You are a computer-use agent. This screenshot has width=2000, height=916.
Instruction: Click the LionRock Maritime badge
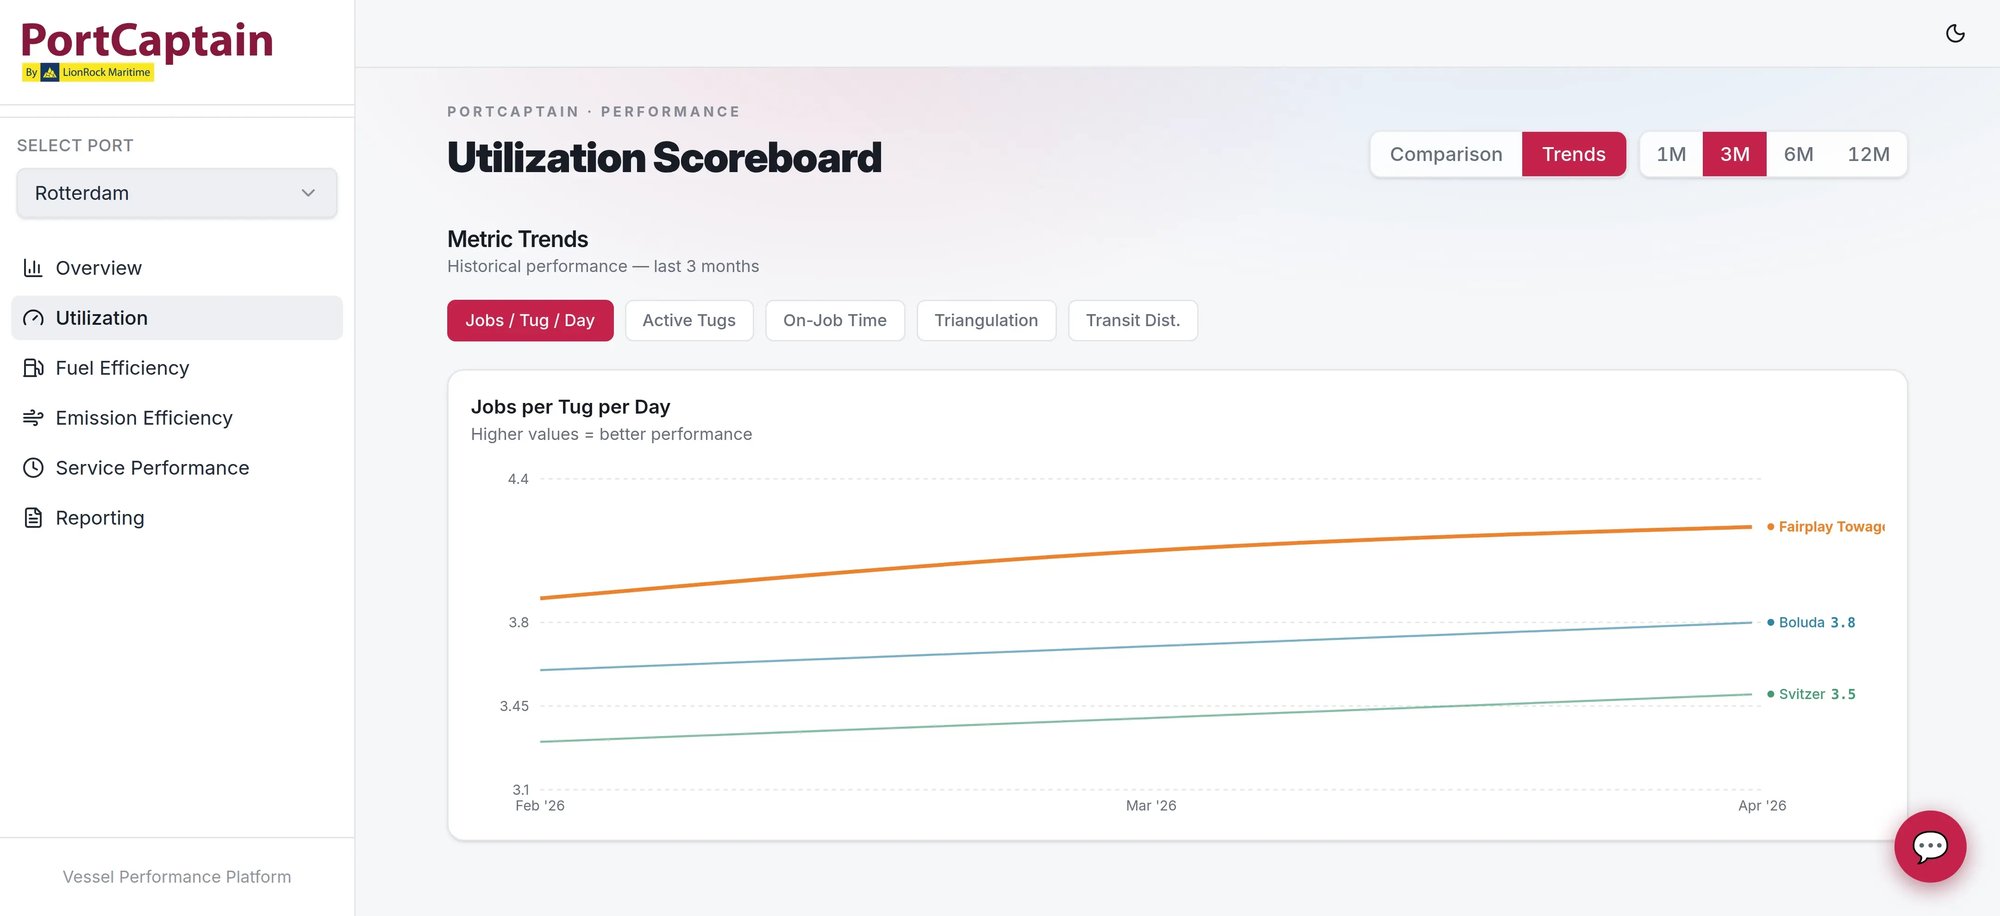pyautogui.click(x=88, y=72)
